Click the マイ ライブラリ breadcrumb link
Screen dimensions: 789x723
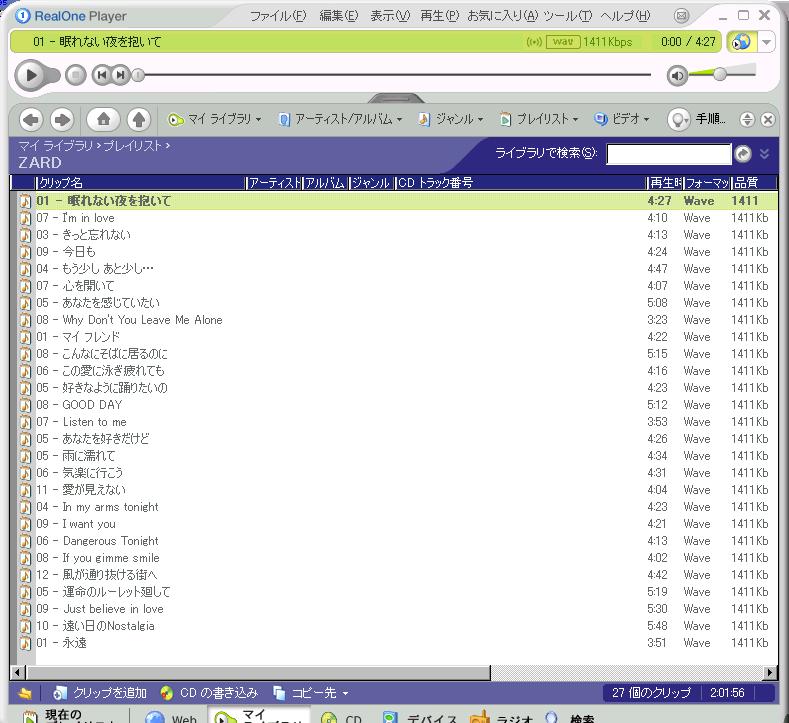[x=55, y=146]
